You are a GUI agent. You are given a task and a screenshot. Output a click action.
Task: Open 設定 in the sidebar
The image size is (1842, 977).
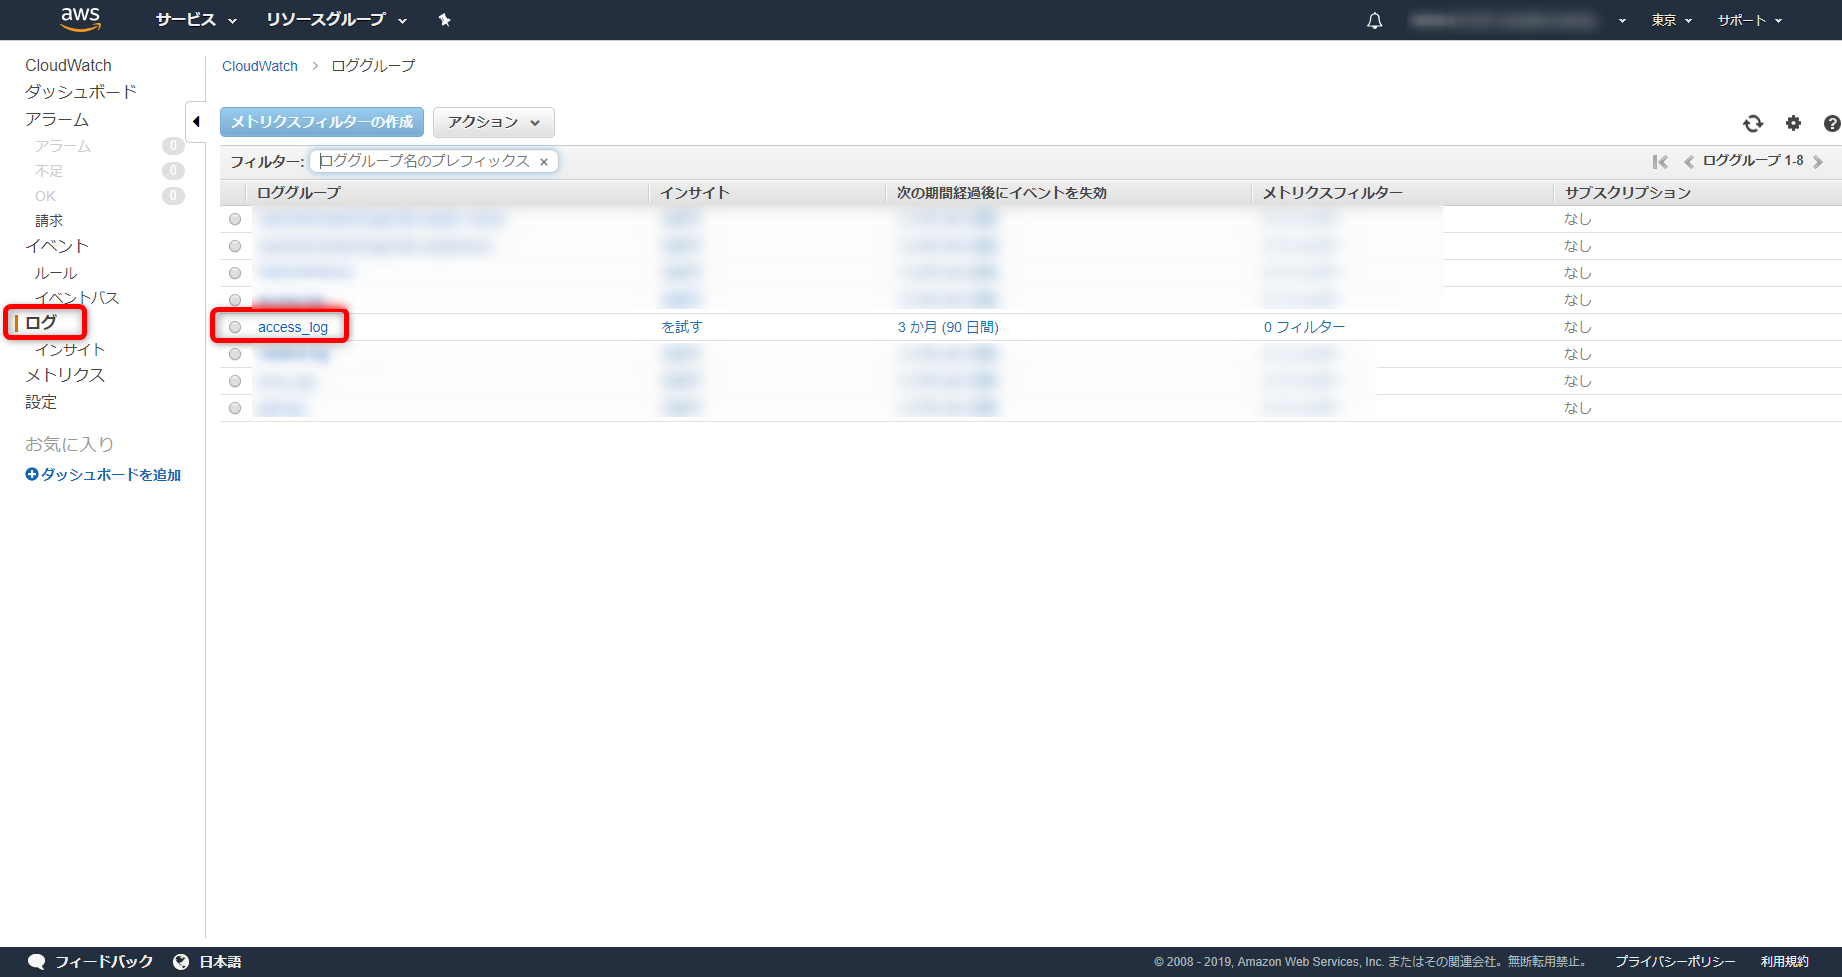[x=41, y=402]
